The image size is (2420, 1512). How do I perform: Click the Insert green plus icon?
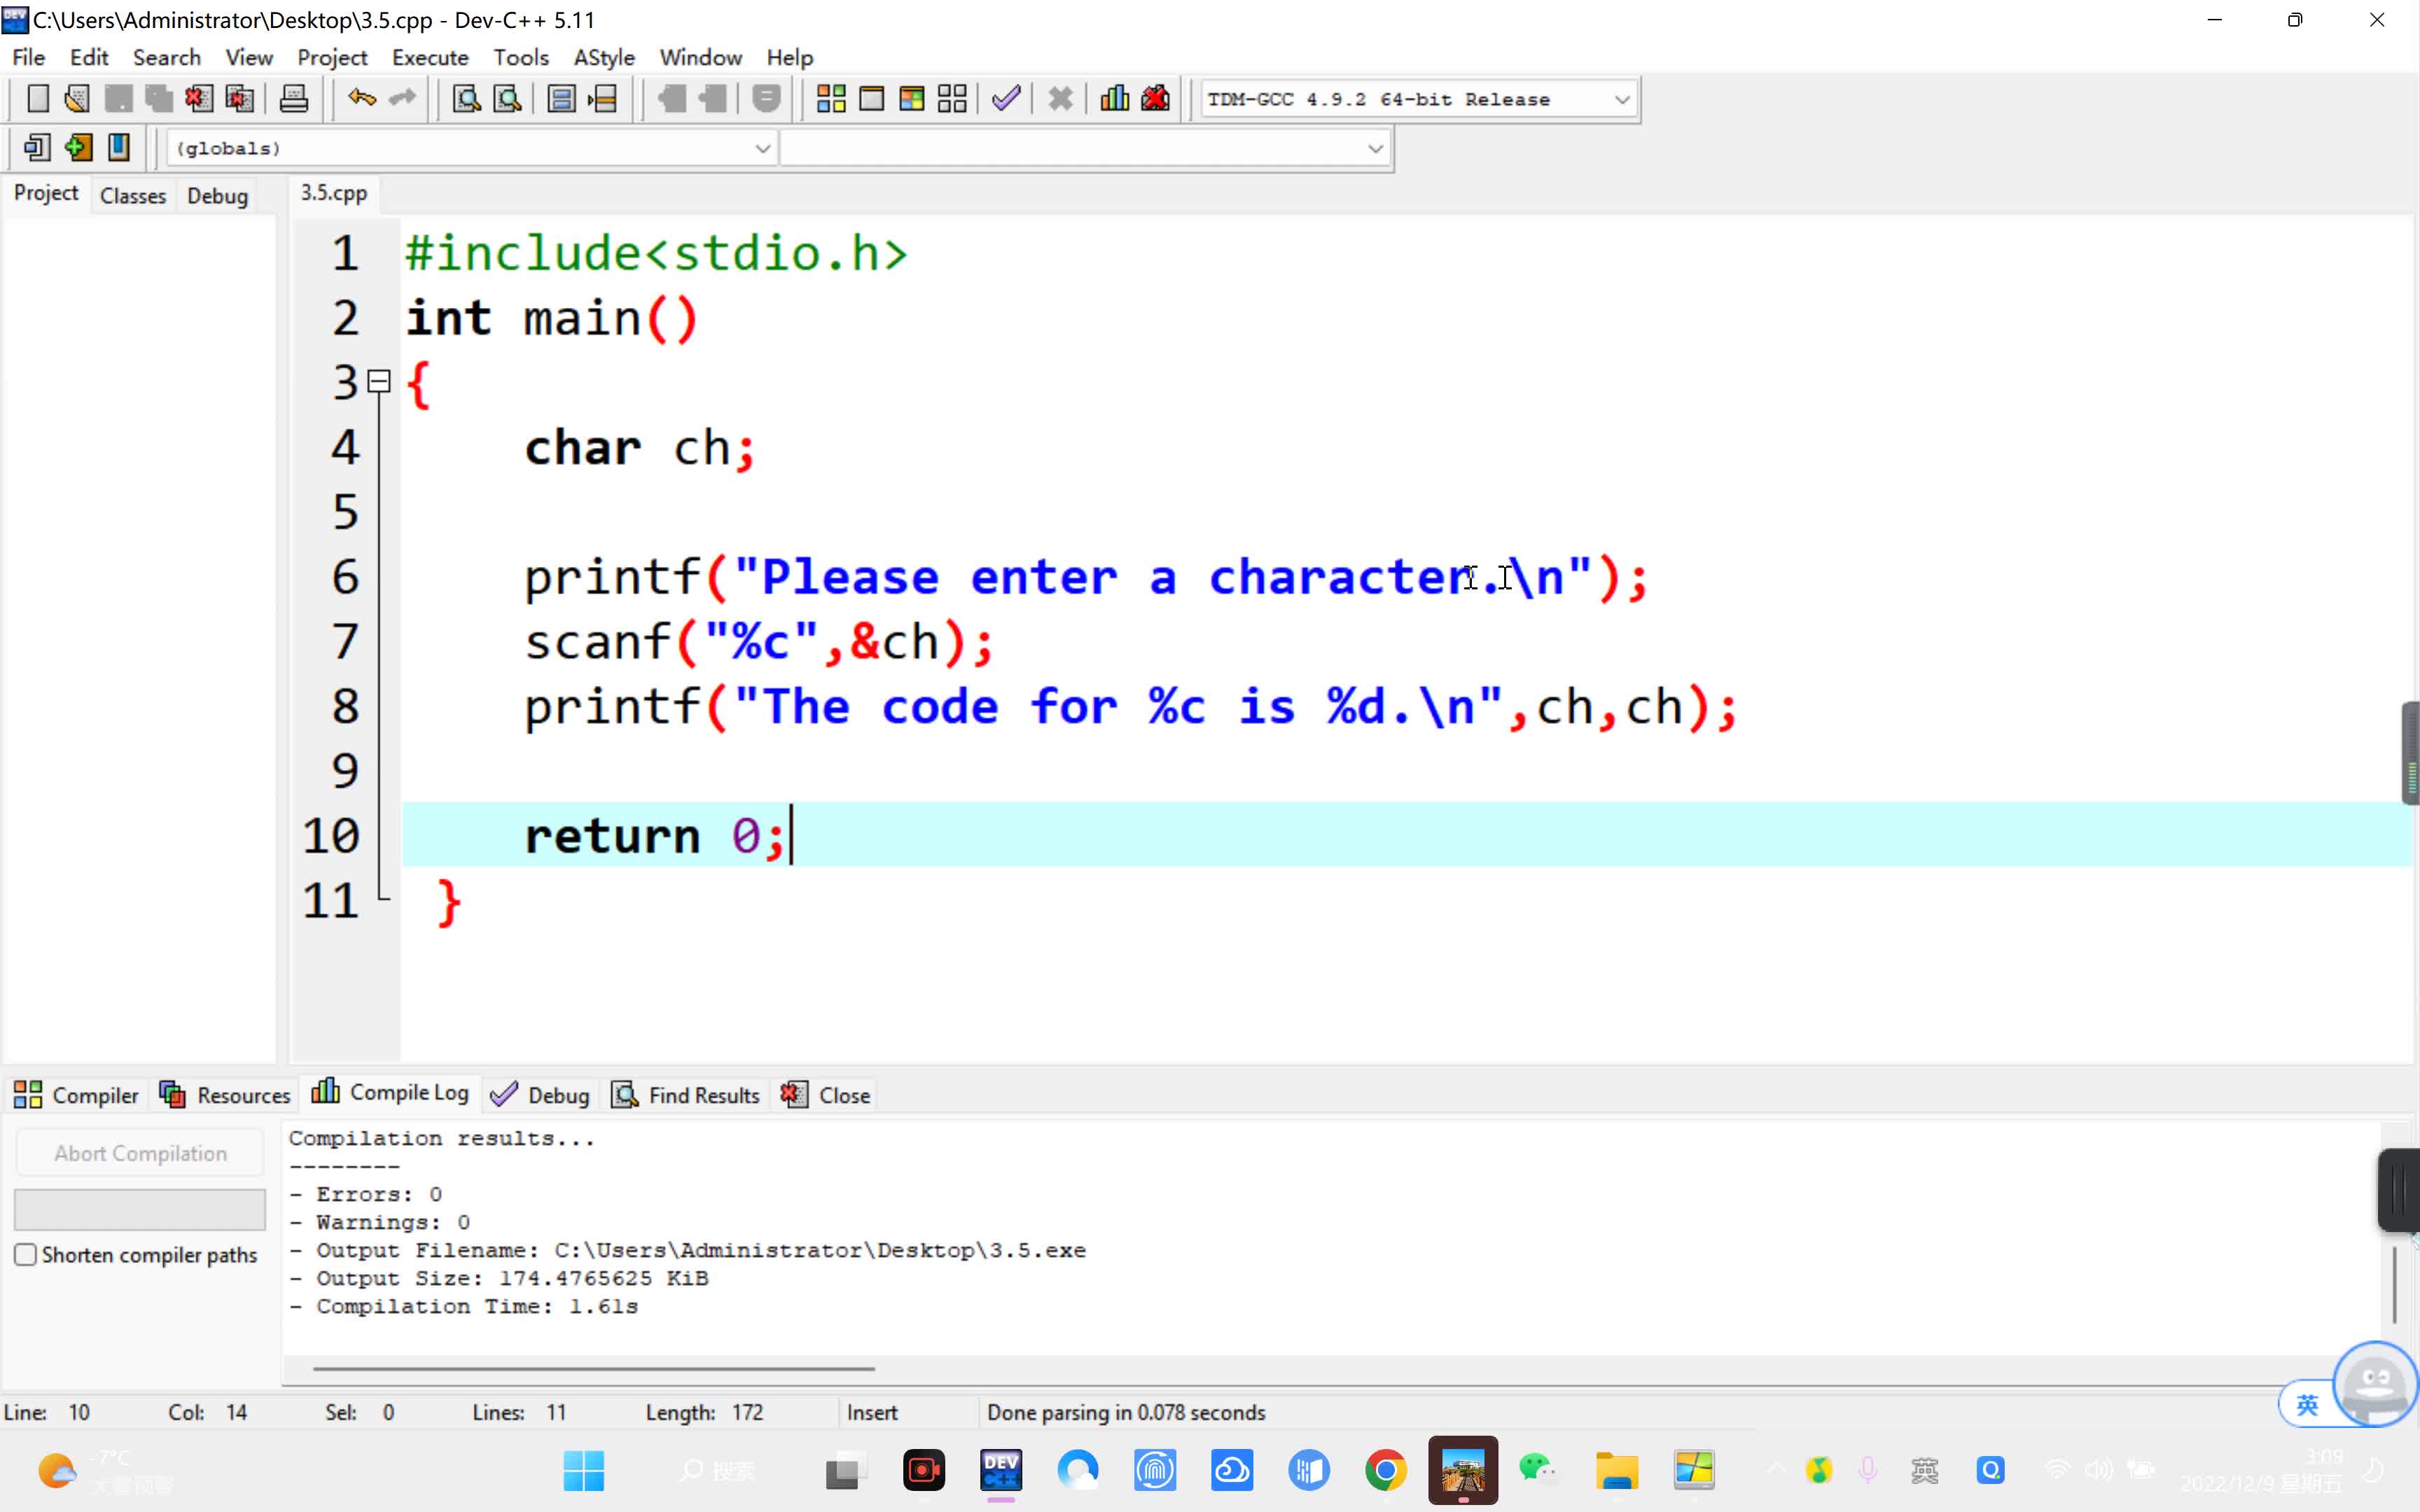(x=78, y=148)
